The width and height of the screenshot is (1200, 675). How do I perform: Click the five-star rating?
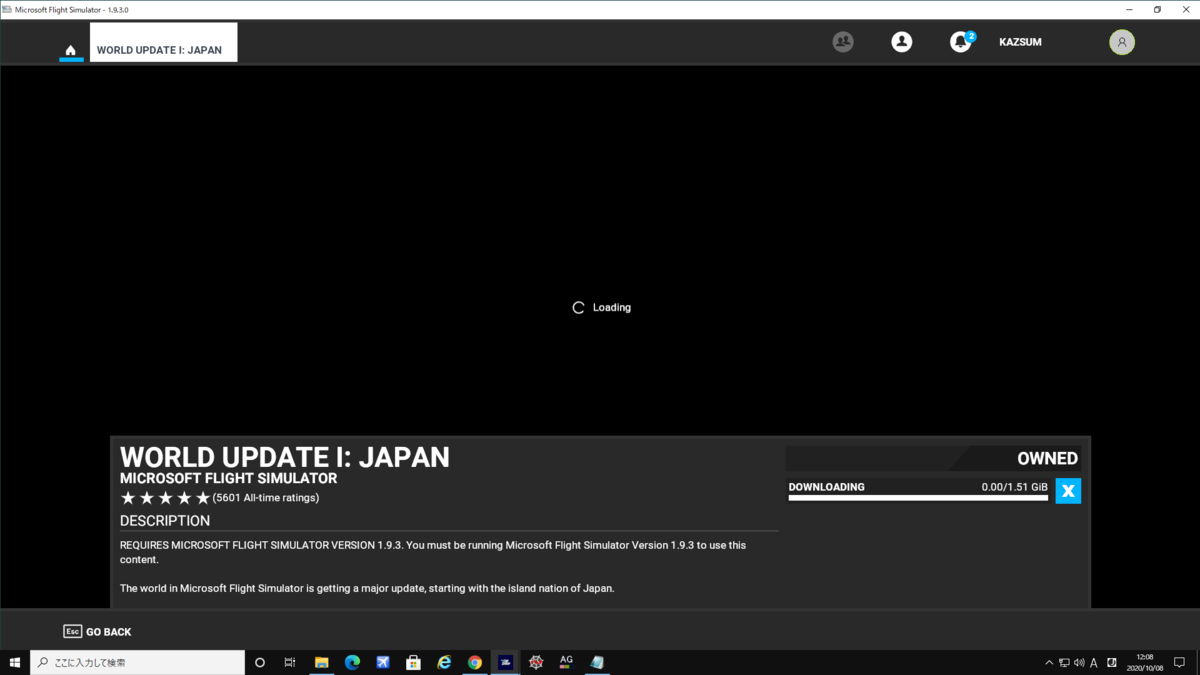tap(165, 498)
